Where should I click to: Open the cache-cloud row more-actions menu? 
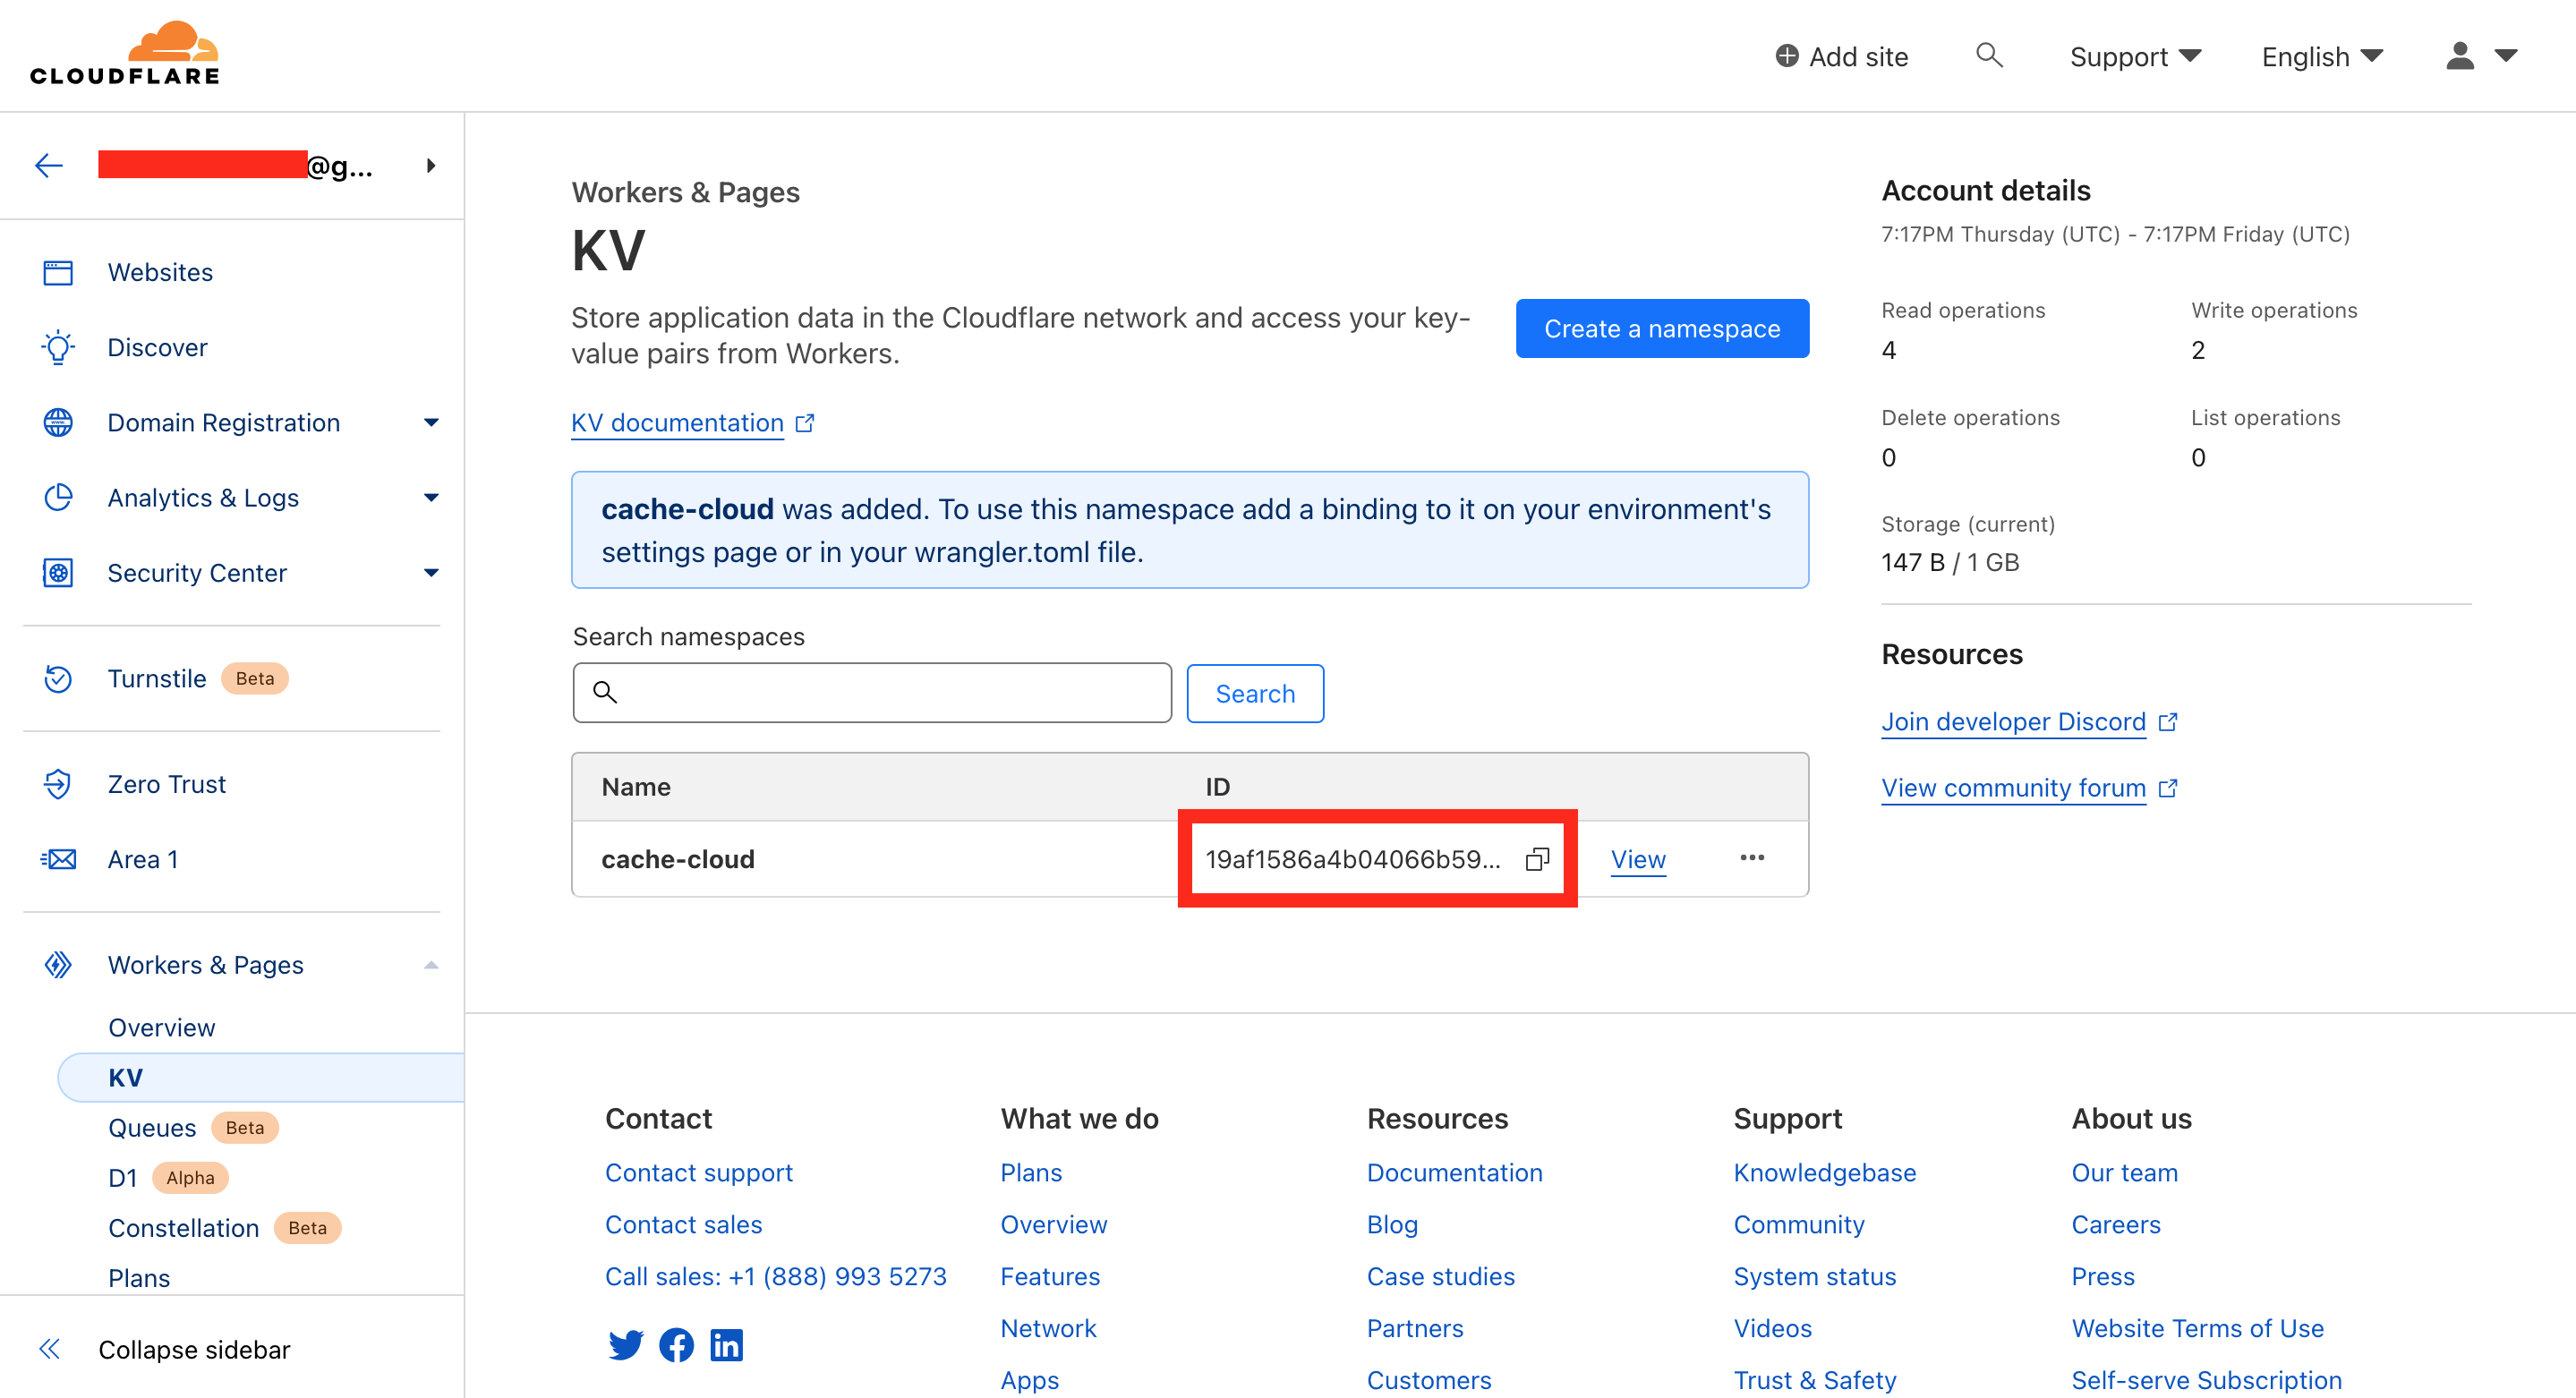(1752, 858)
